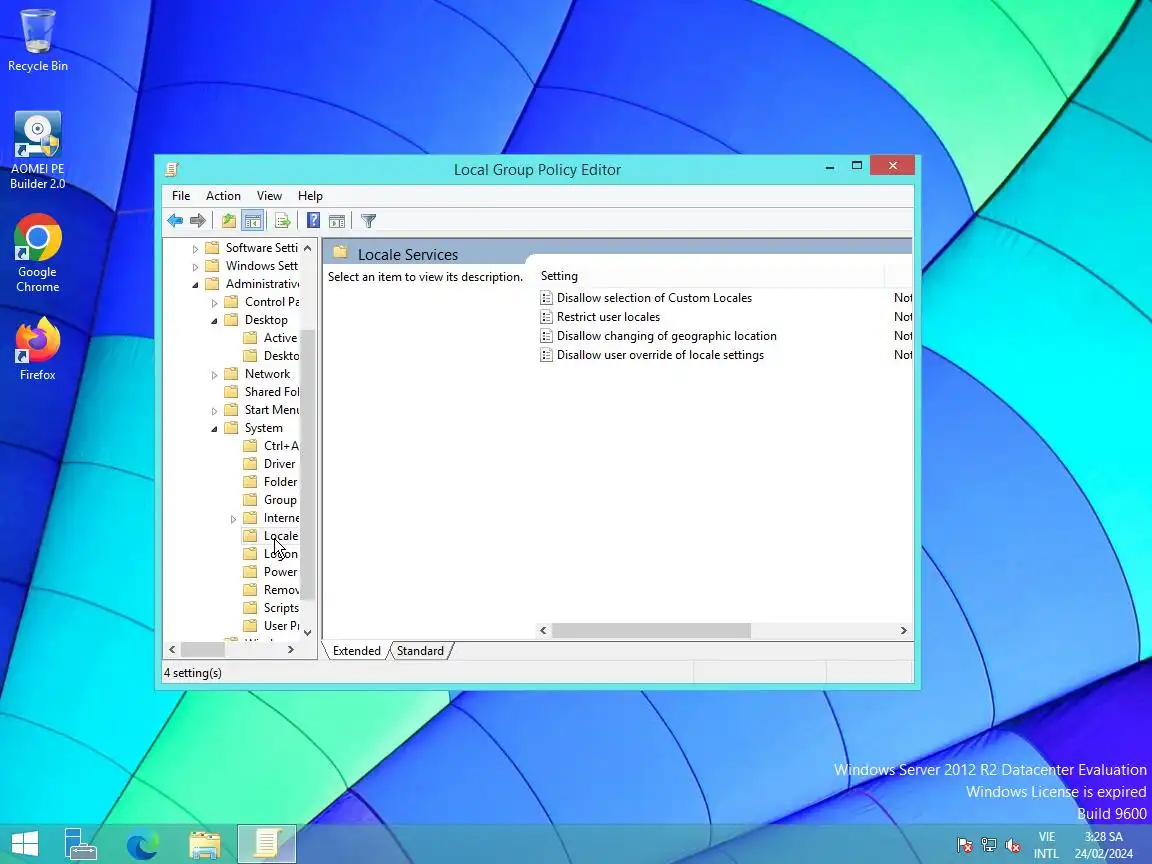Expand the Internet tree node under System
Screen dimensions: 1152x864
(x=234, y=519)
